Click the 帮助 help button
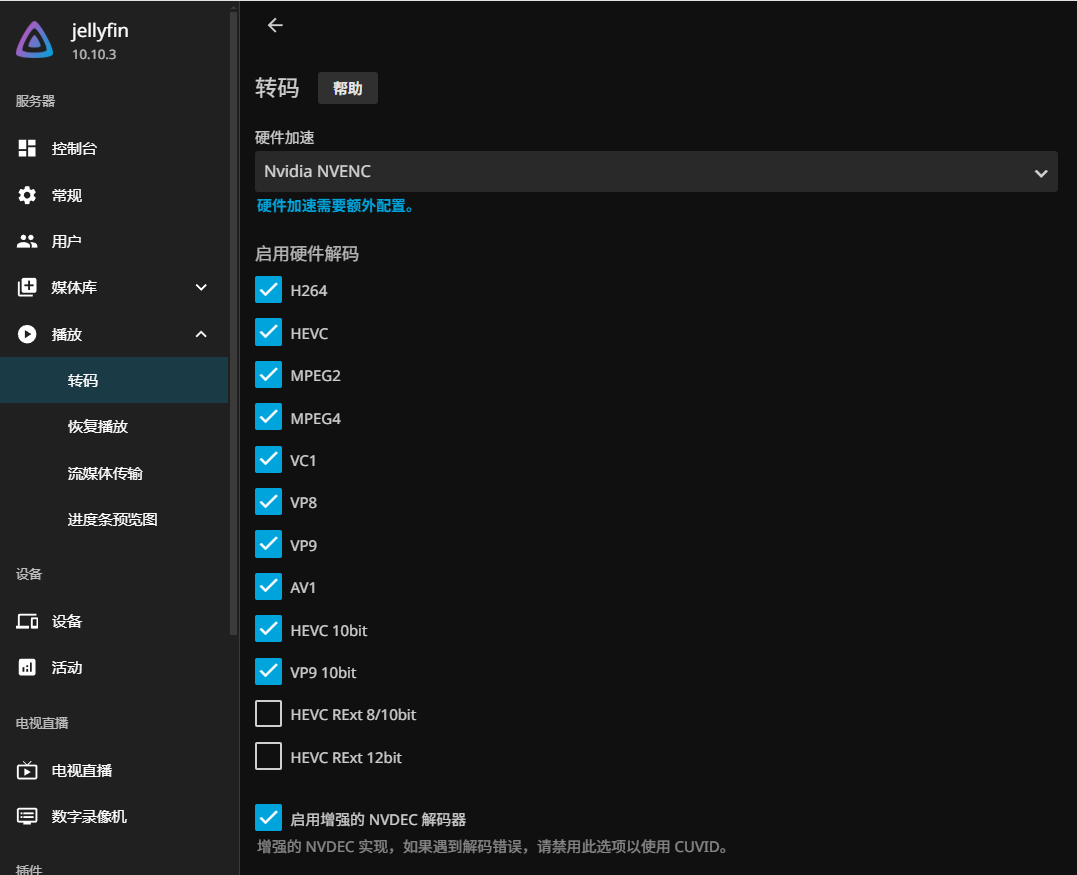1077x875 pixels. (x=348, y=89)
